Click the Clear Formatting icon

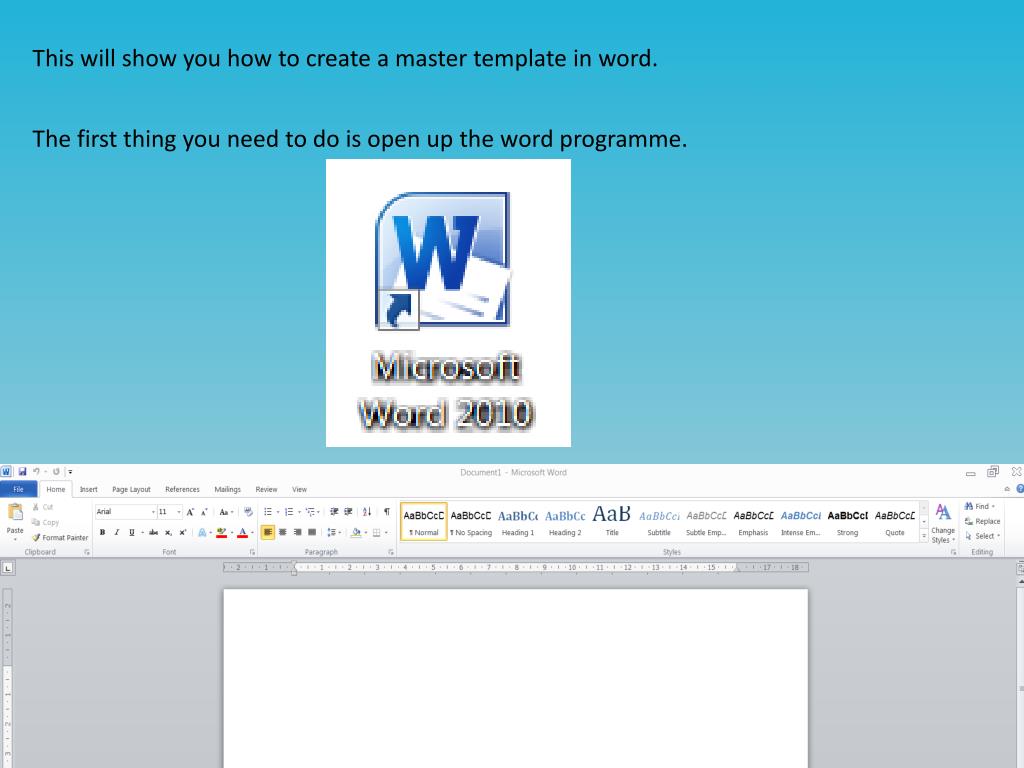[x=248, y=512]
